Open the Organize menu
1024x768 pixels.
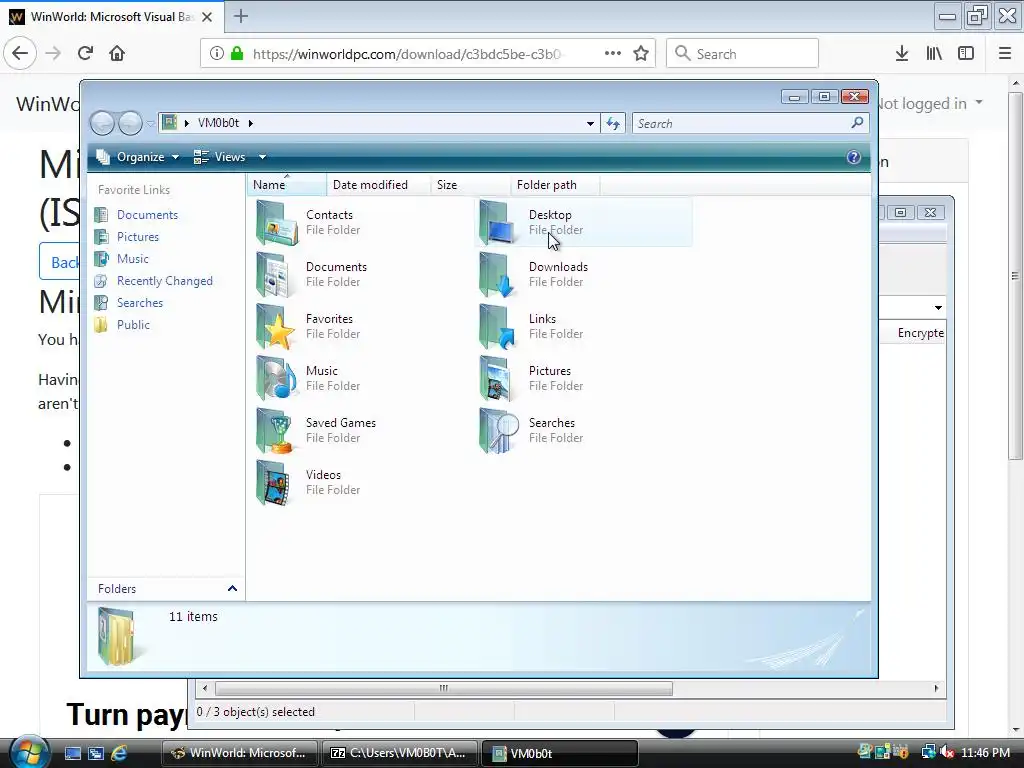(x=137, y=157)
